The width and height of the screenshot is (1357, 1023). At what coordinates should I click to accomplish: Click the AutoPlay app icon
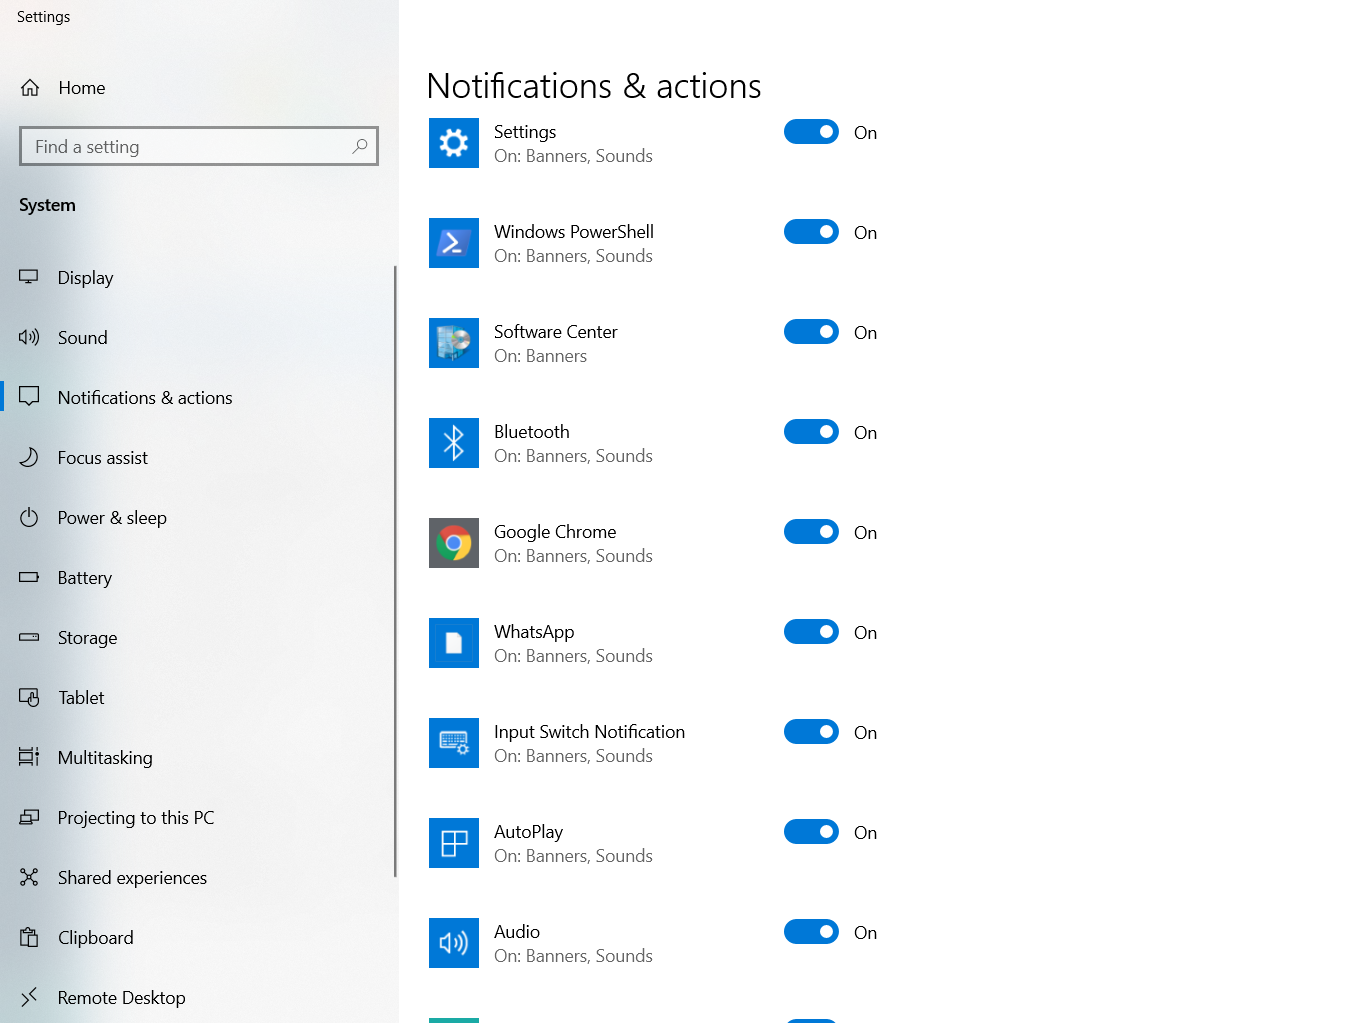[453, 843]
